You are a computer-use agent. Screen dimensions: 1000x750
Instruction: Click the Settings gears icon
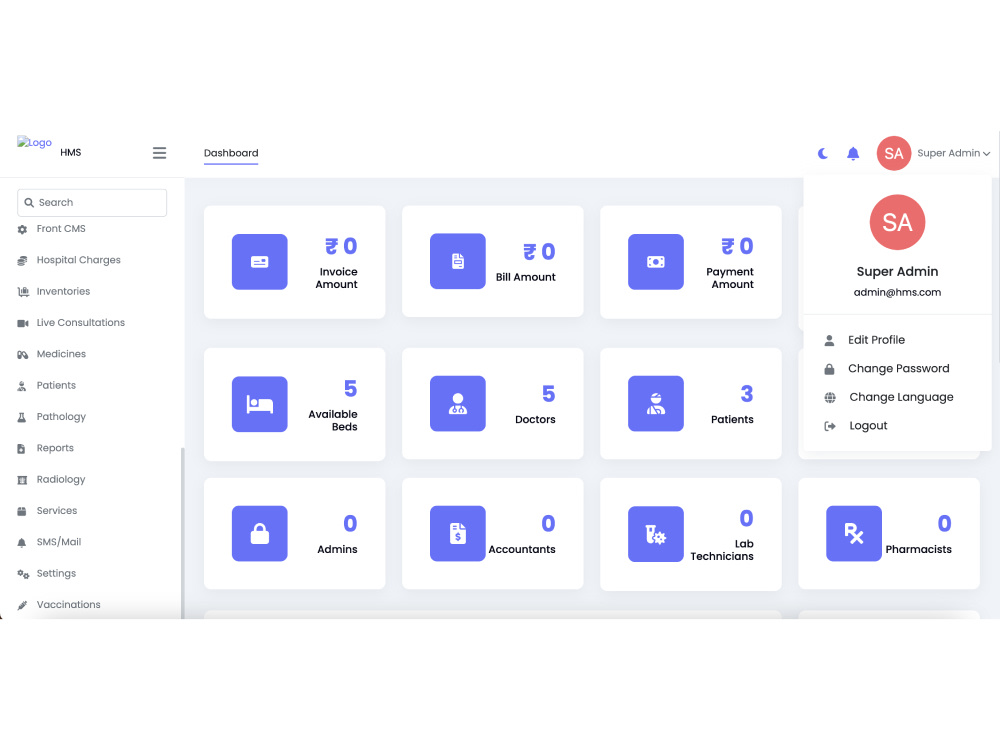point(23,574)
